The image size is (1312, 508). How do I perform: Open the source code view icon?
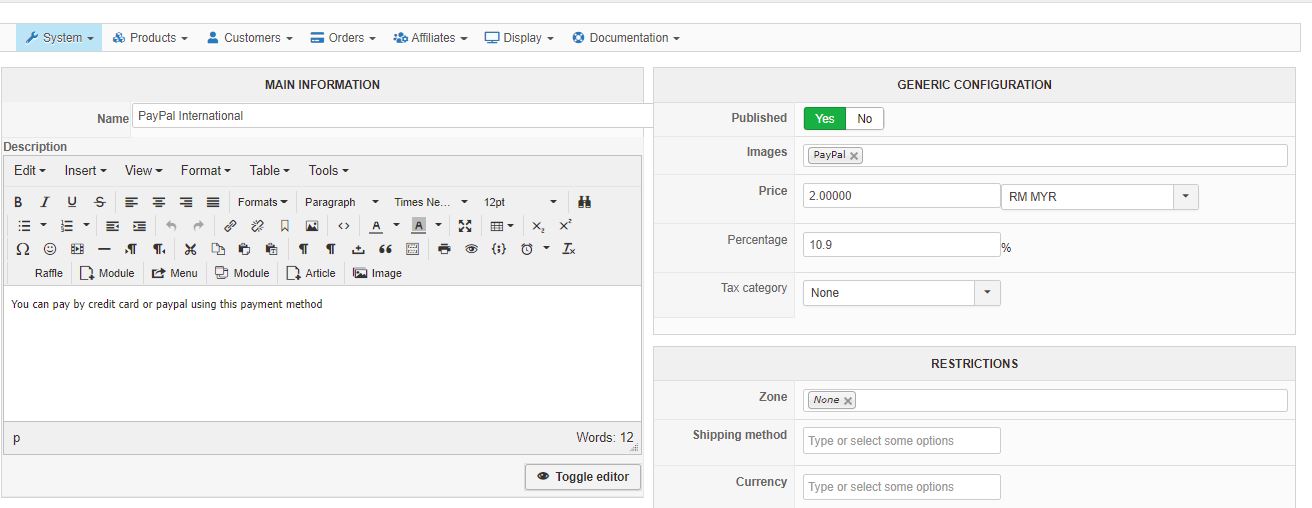point(344,226)
